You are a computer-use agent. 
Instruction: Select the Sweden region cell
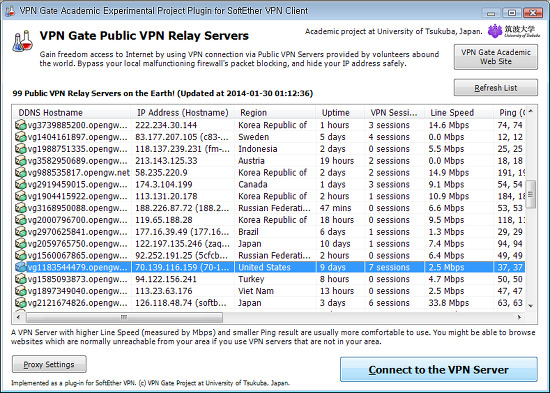tap(253, 137)
